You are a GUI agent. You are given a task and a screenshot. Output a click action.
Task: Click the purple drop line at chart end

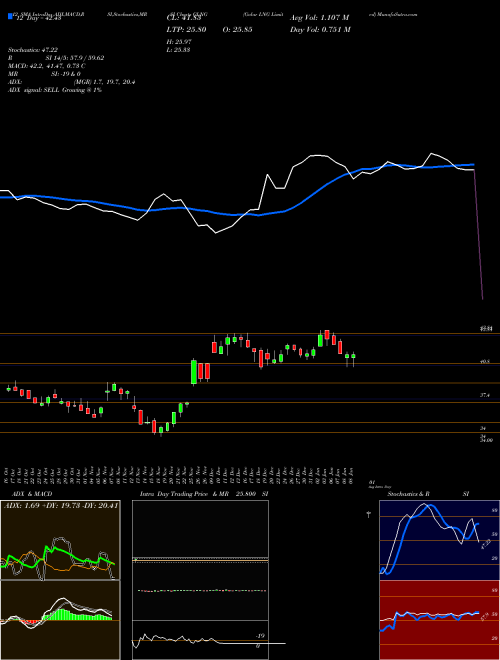pos(479,234)
